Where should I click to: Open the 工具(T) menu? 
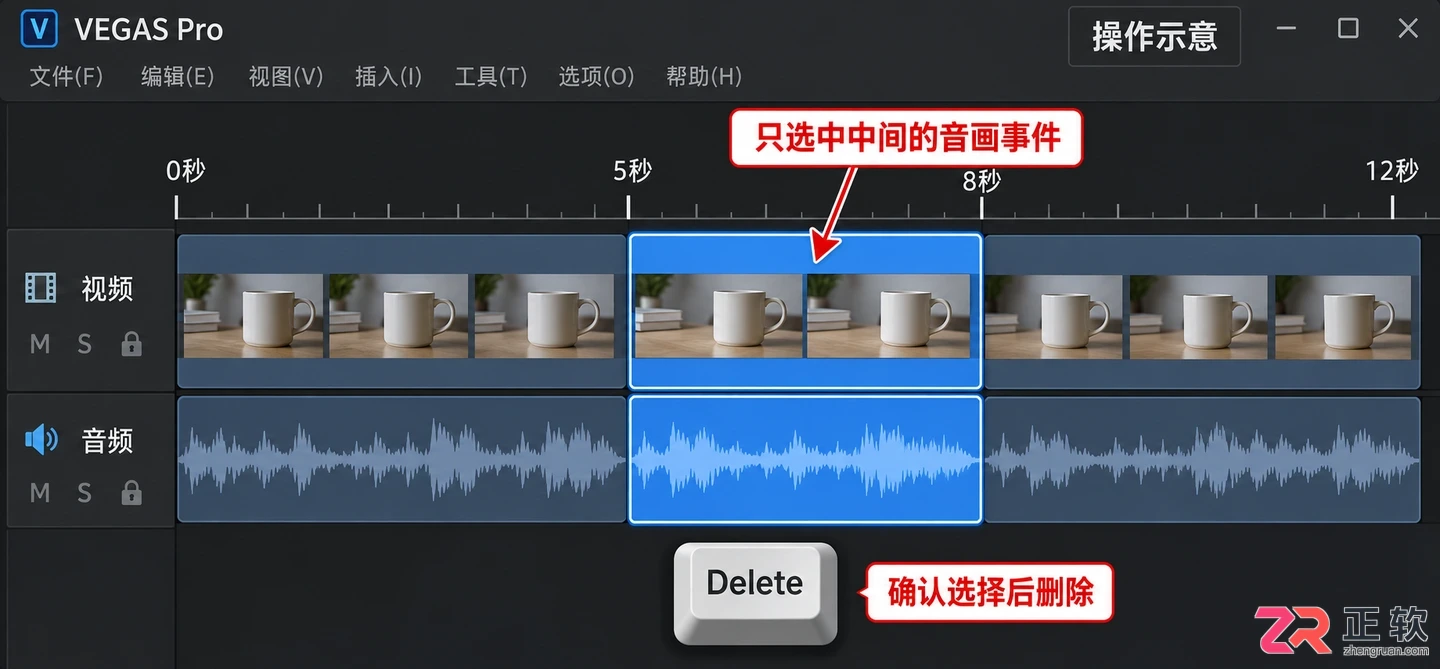click(491, 77)
